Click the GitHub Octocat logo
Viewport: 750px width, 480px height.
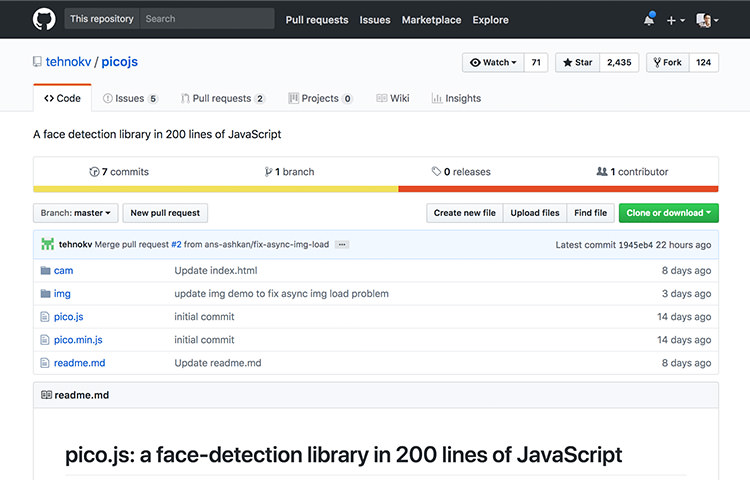[x=43, y=19]
